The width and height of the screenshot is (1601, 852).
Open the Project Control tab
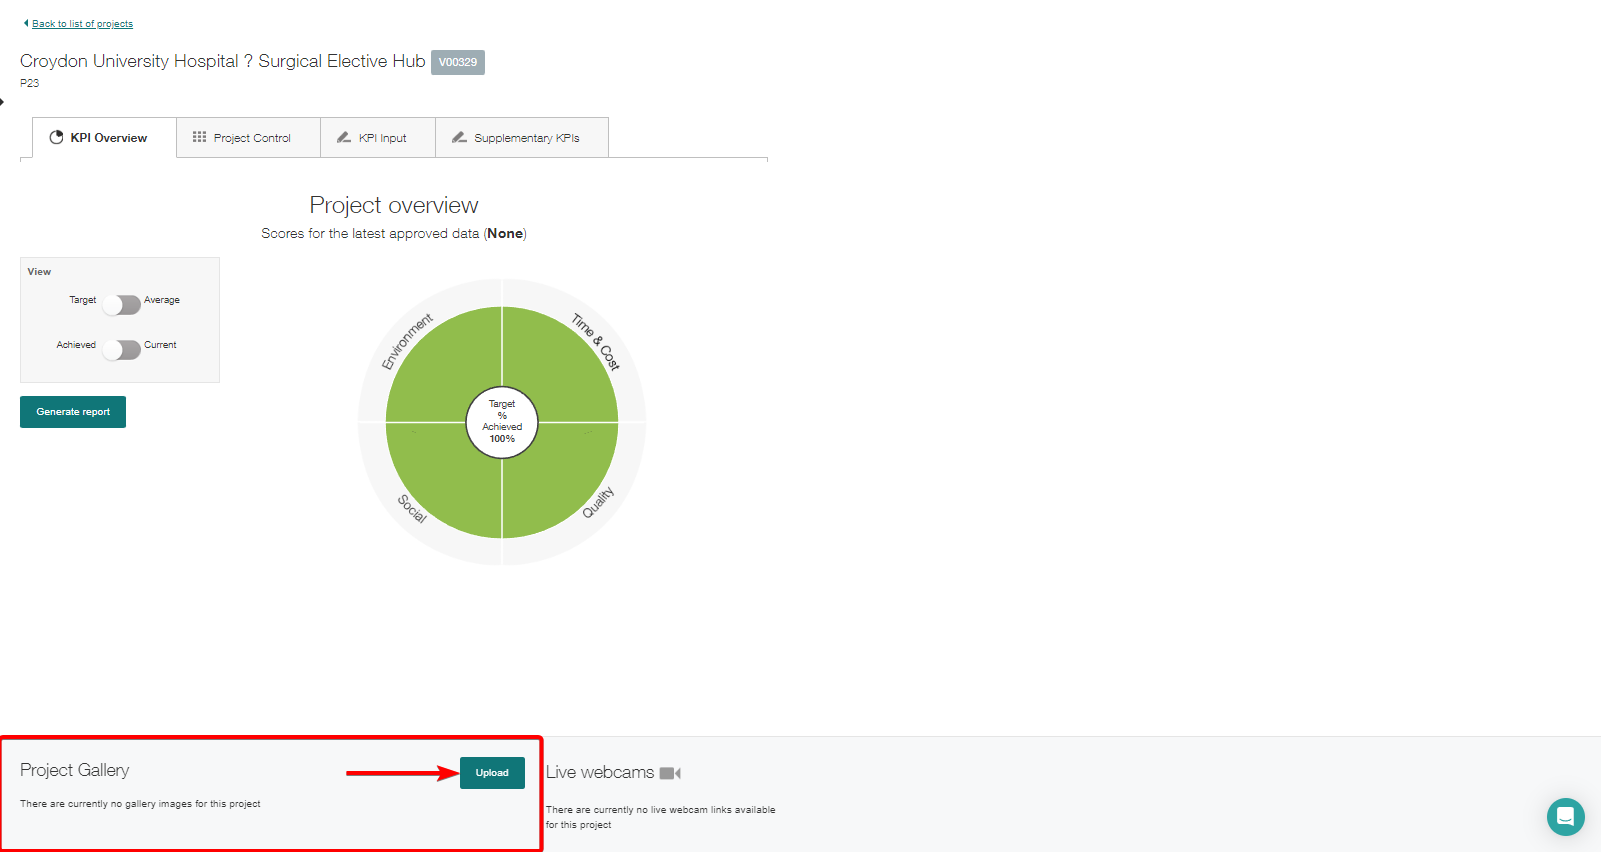248,138
